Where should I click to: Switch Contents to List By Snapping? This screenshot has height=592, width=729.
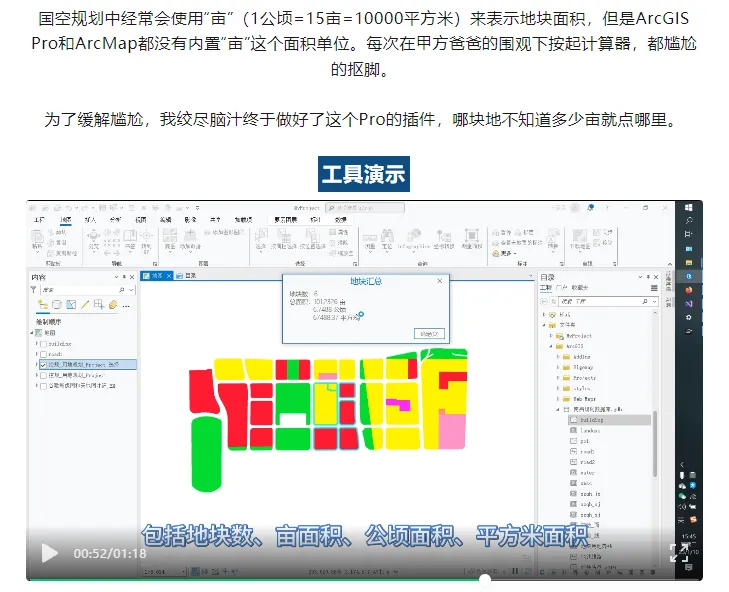(x=99, y=305)
